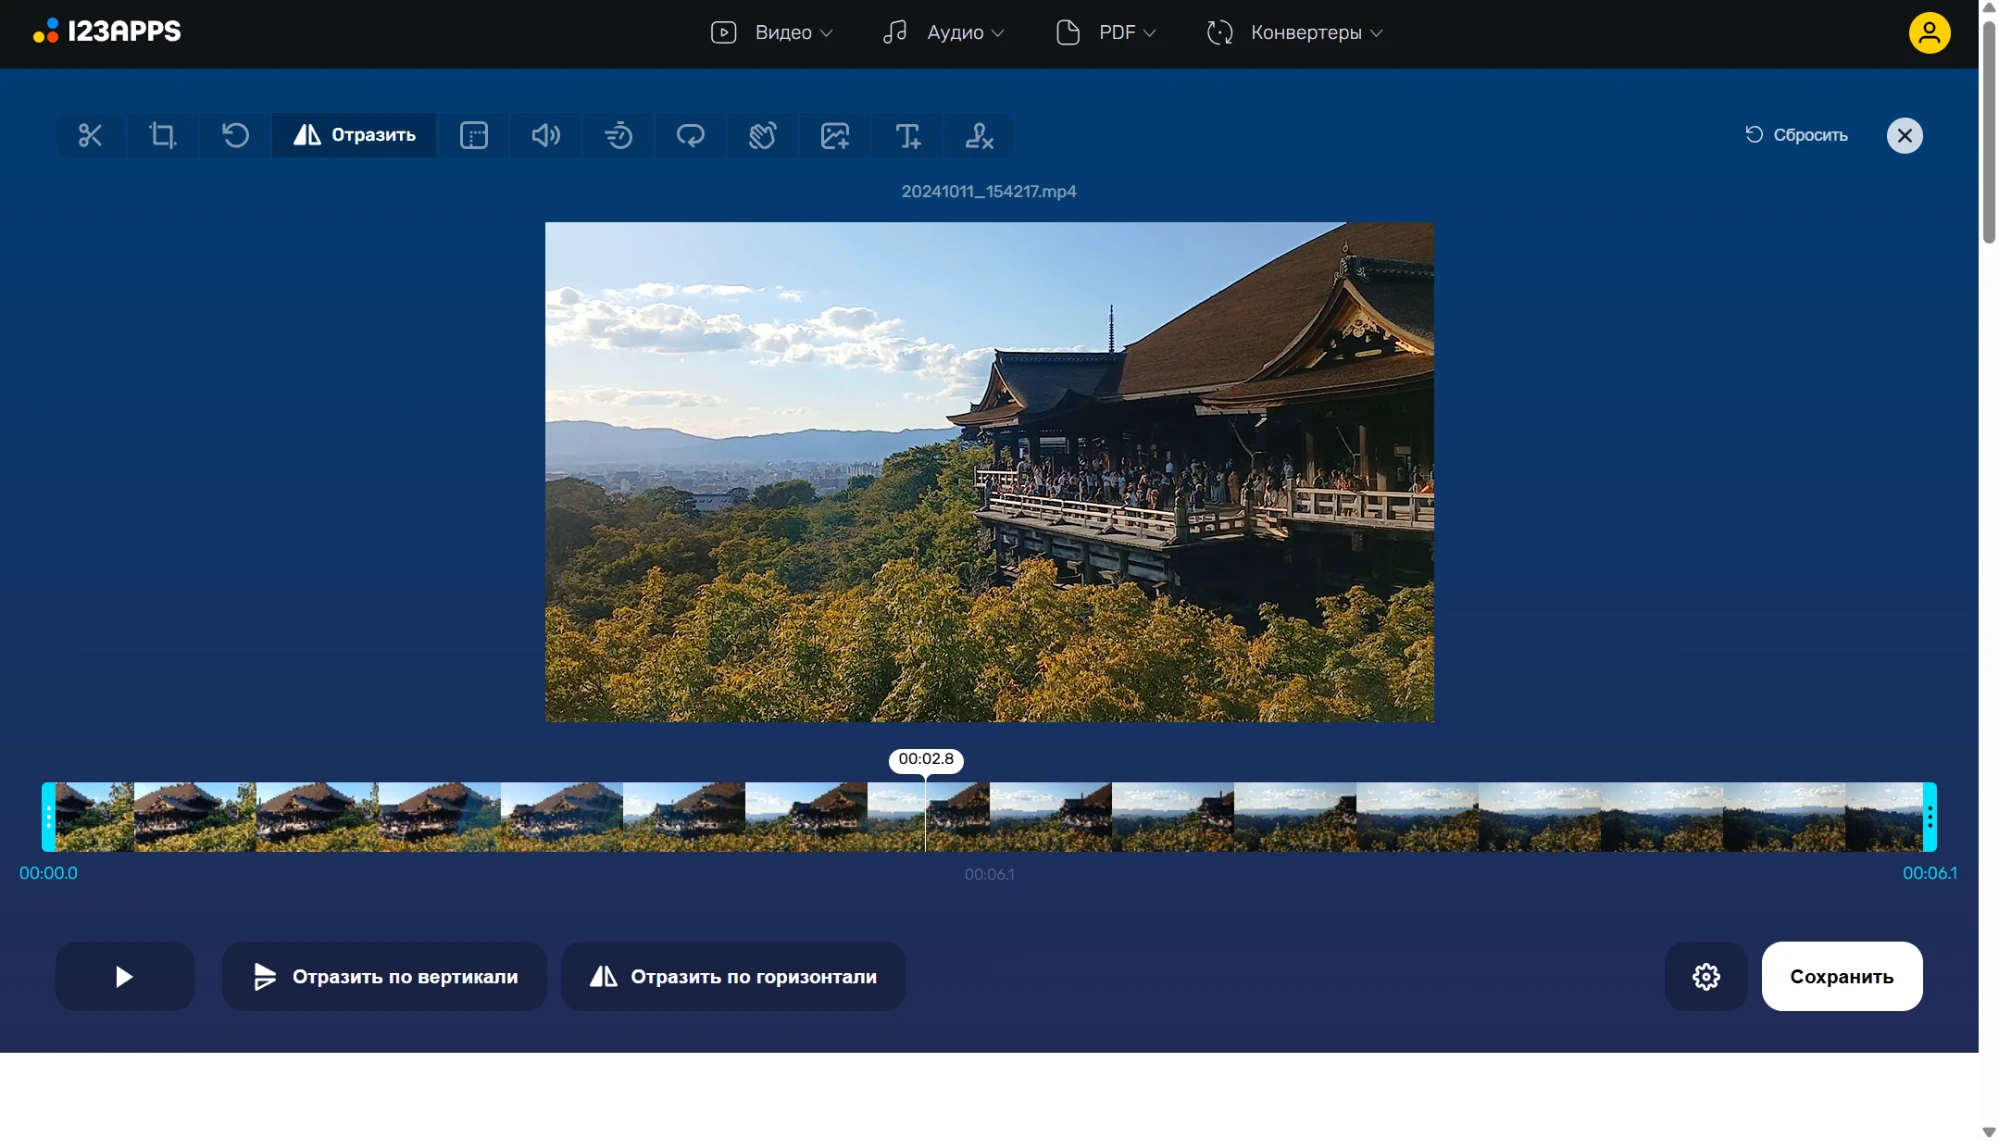
Task: Expand the Конвертеры menu
Action: [1295, 33]
